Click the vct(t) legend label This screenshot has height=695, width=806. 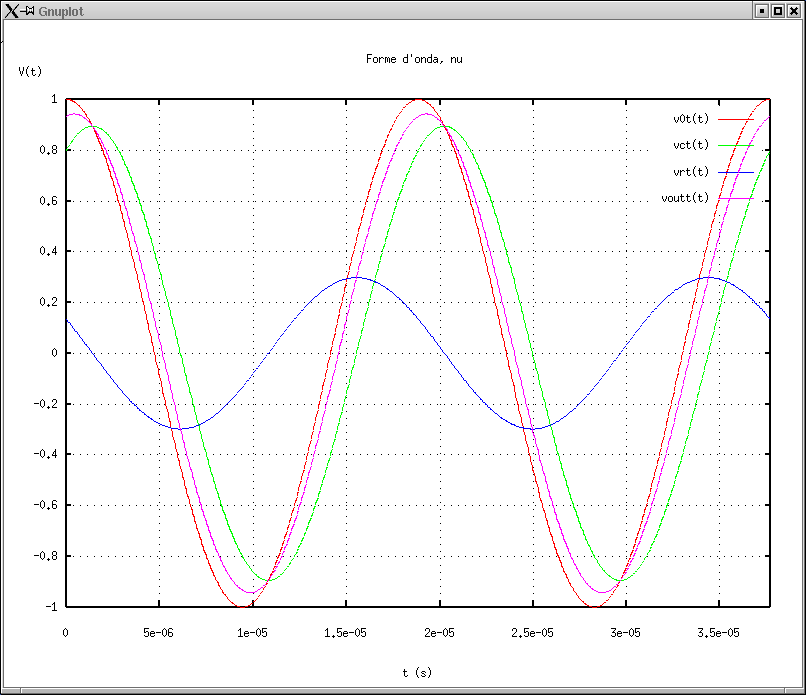[x=691, y=145]
